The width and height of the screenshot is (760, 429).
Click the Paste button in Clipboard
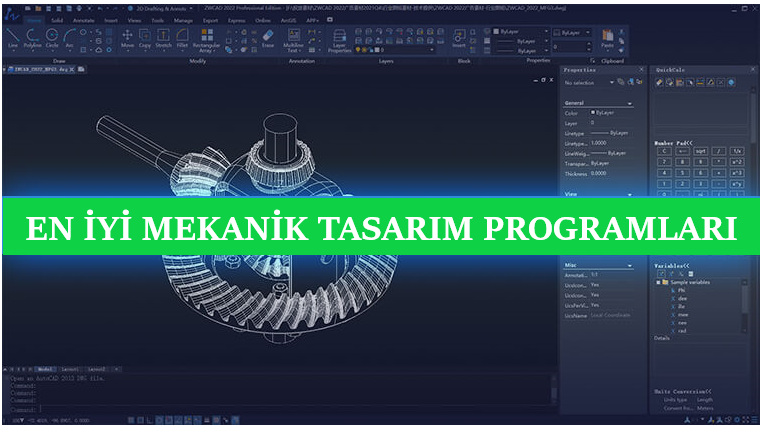608,39
